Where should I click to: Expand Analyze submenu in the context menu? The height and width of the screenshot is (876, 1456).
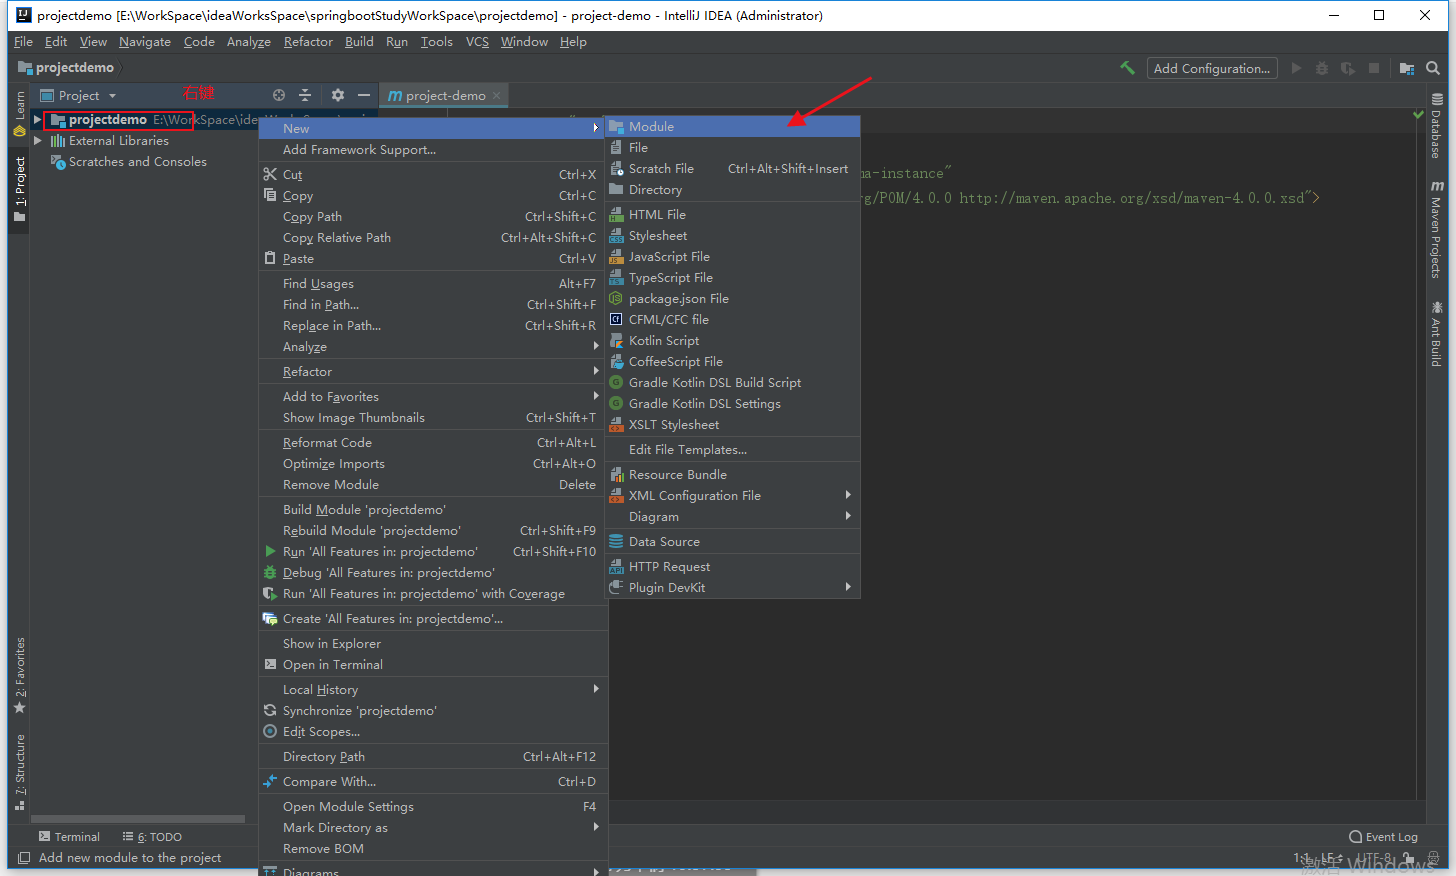coord(433,347)
